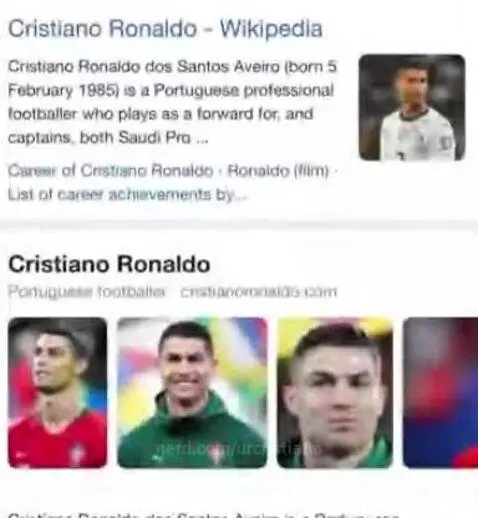478x518 pixels.
Task: Visit the cristianoronaldo.com website link
Action: pos(259,292)
